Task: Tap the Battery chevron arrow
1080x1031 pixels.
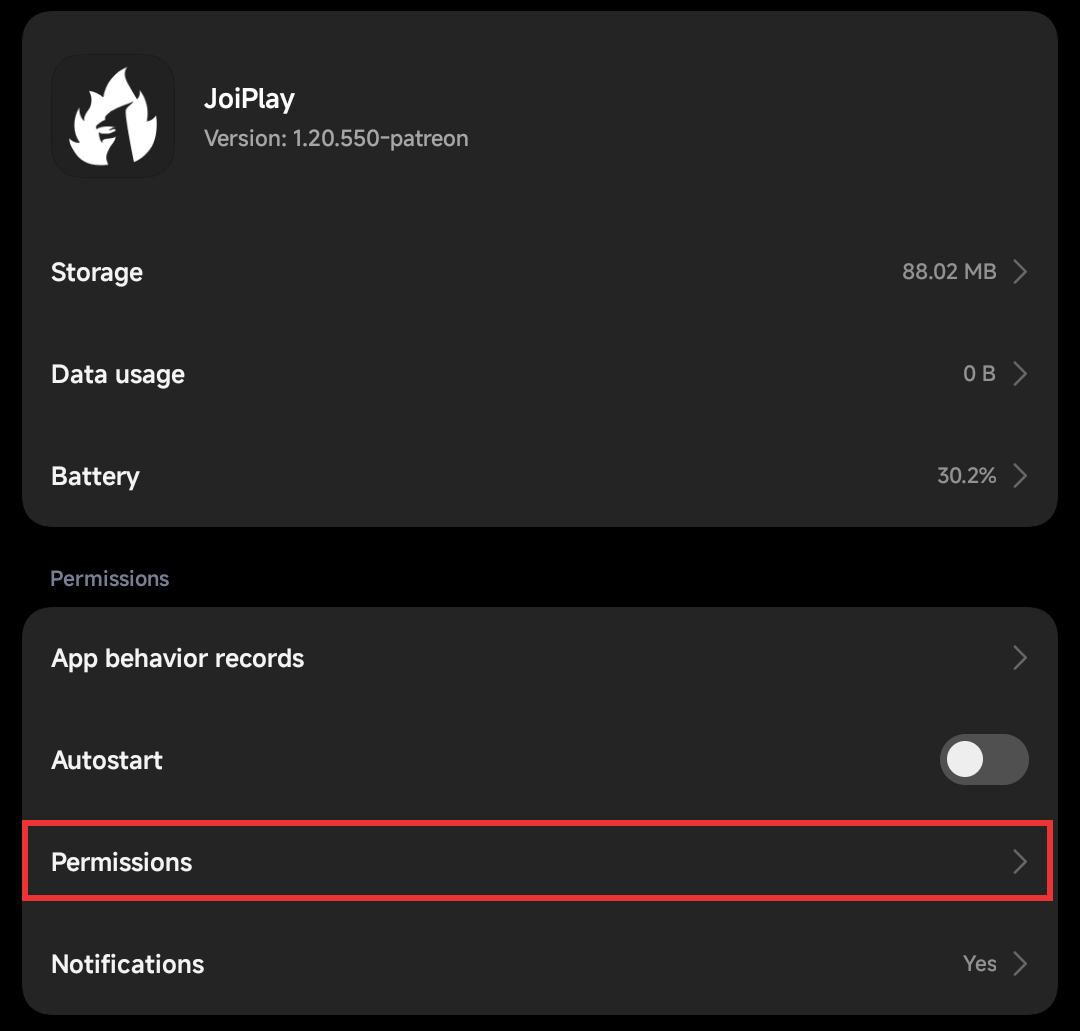Action: [1020, 476]
